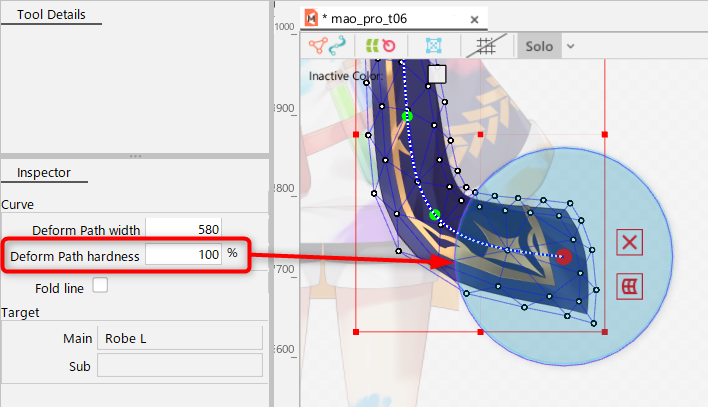Viewport: 708px width, 407px height.
Task: Click the red control point at path end
Action: (x=564, y=257)
